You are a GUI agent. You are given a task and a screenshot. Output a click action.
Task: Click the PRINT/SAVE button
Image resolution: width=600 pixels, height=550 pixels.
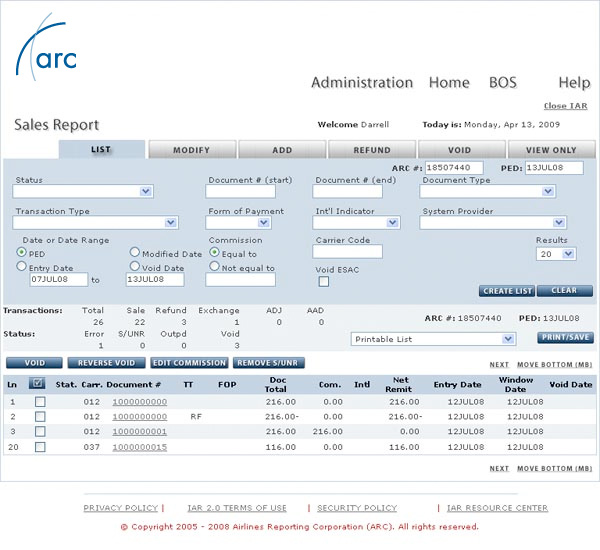click(x=566, y=337)
